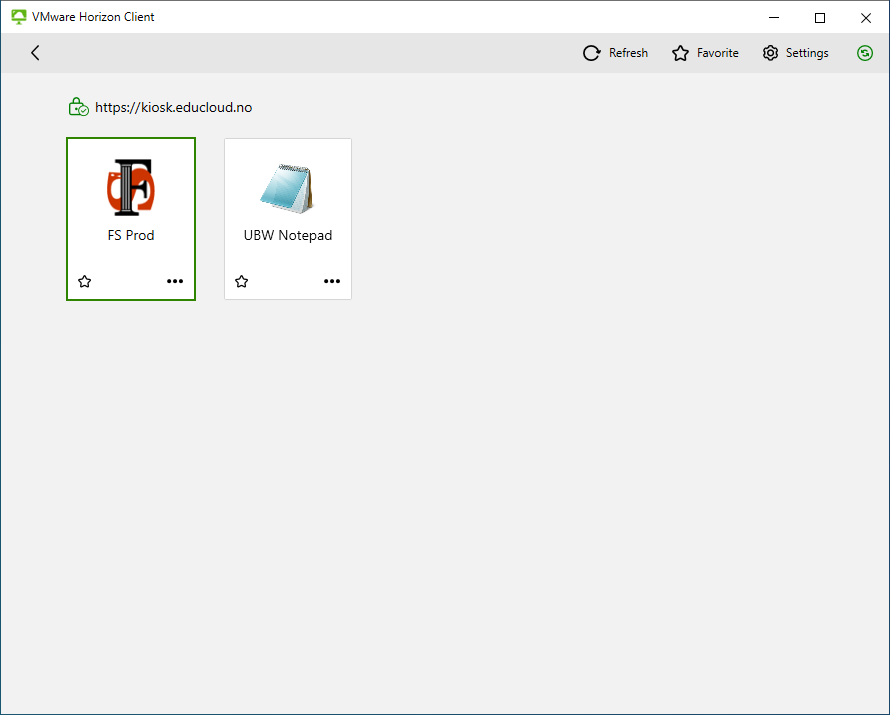The width and height of the screenshot is (890, 715).
Task: Mark UBW Notepad as favorite with star
Action: tap(241, 281)
